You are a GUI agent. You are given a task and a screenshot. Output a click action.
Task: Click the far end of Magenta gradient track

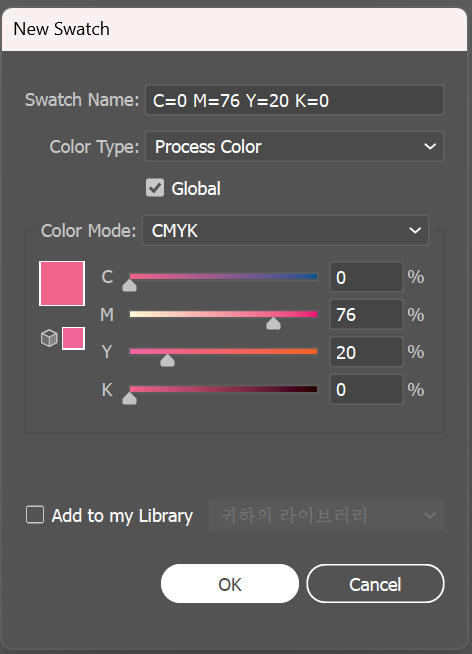click(314, 314)
